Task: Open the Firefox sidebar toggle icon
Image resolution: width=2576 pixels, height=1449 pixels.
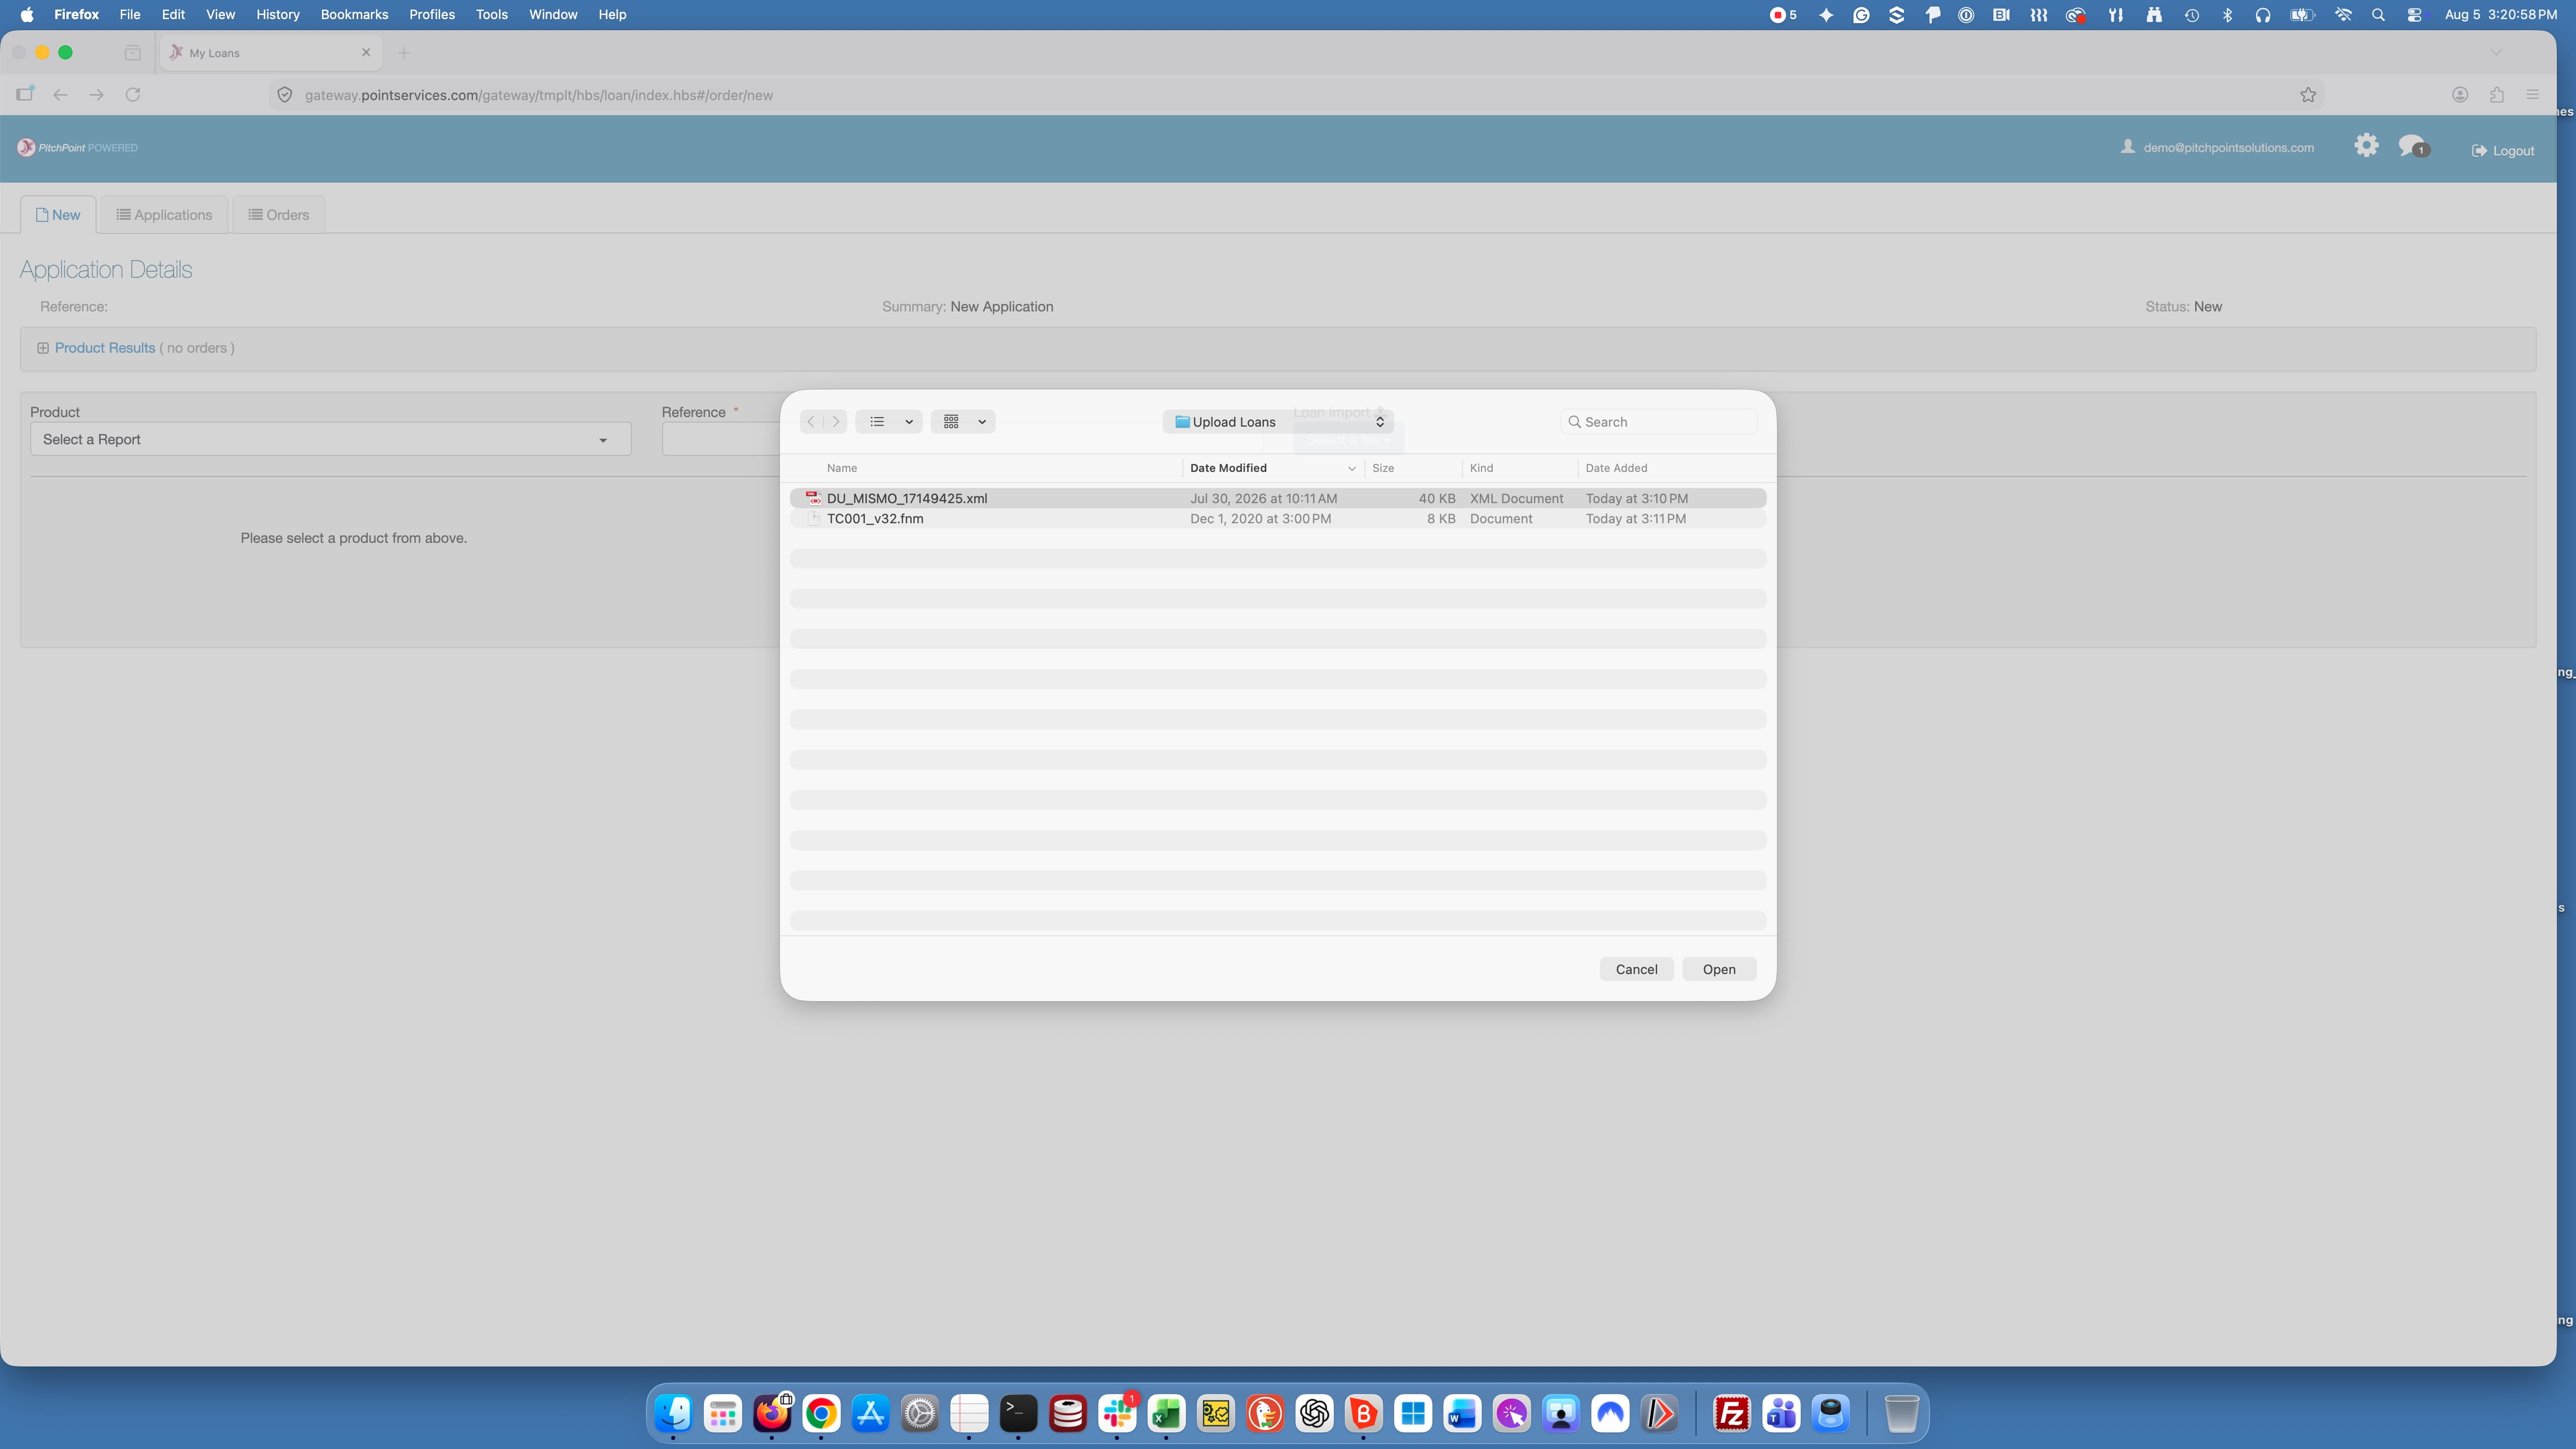Action: [25, 95]
